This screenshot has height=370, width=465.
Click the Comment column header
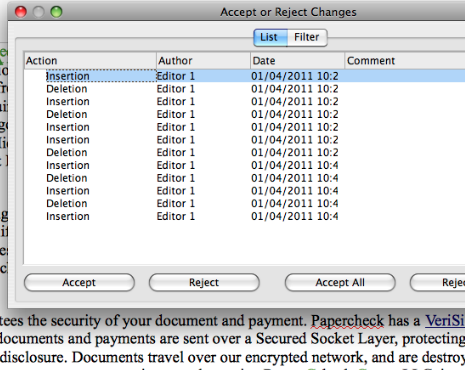tap(405, 61)
